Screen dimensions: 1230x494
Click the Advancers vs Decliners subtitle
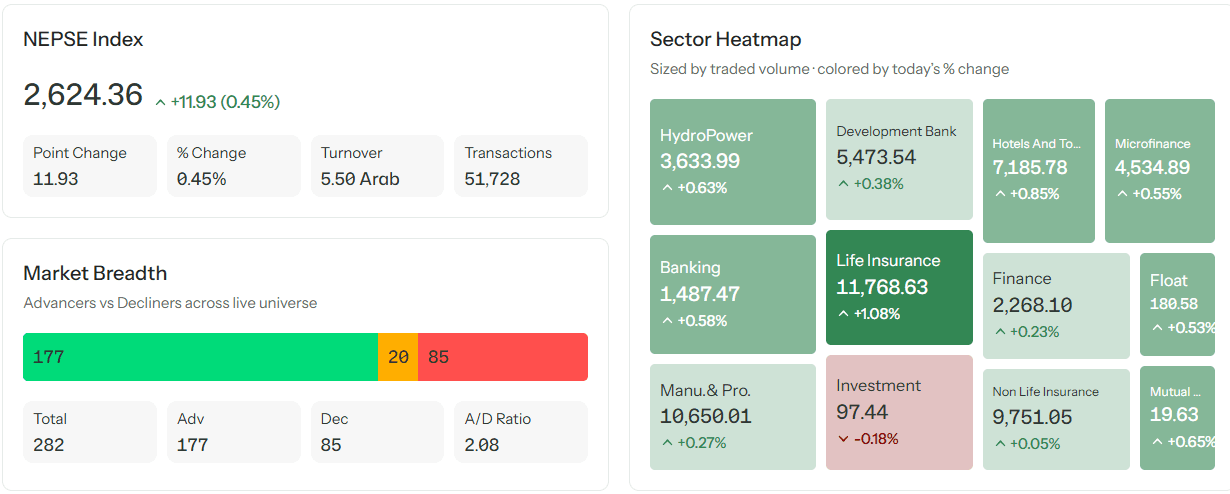click(x=170, y=303)
